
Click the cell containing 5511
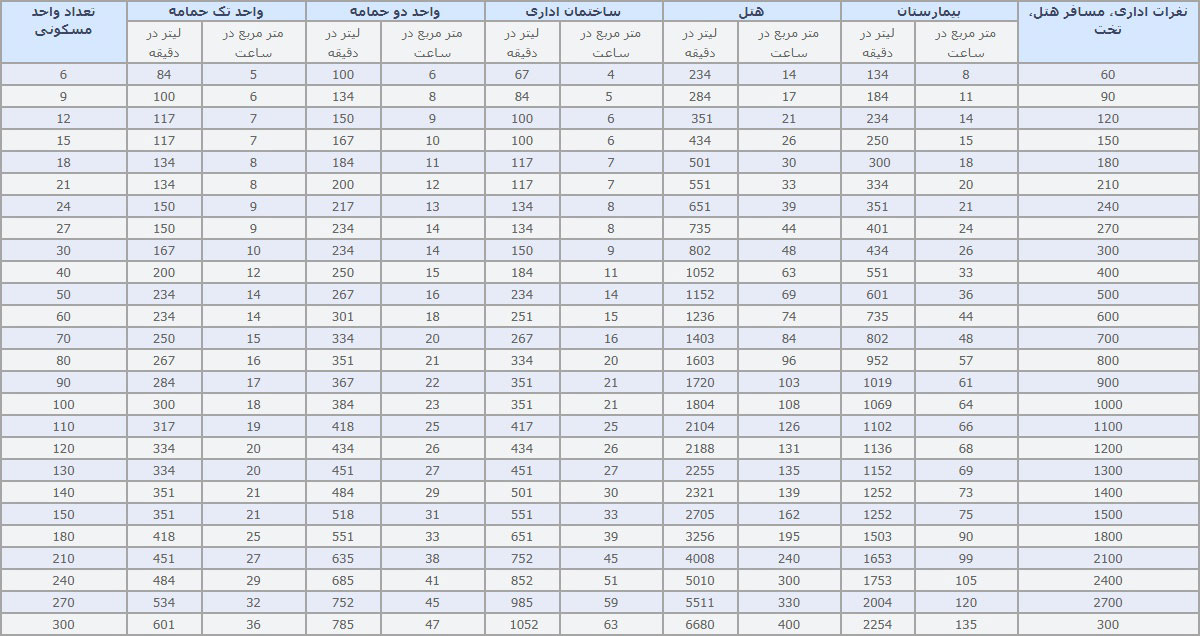point(700,603)
